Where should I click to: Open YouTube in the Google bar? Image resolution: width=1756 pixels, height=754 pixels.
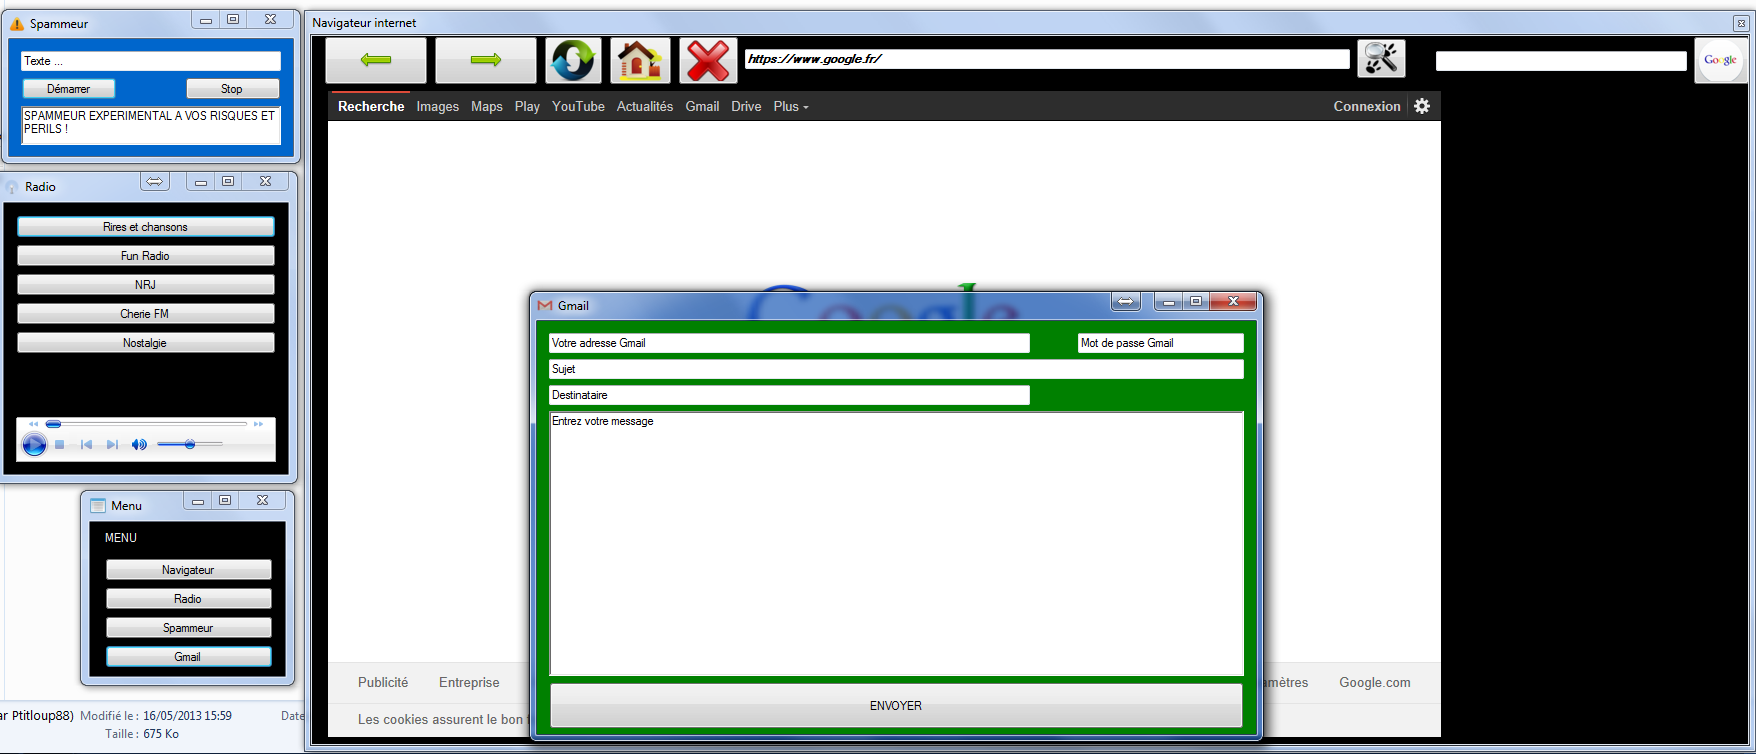tap(578, 106)
